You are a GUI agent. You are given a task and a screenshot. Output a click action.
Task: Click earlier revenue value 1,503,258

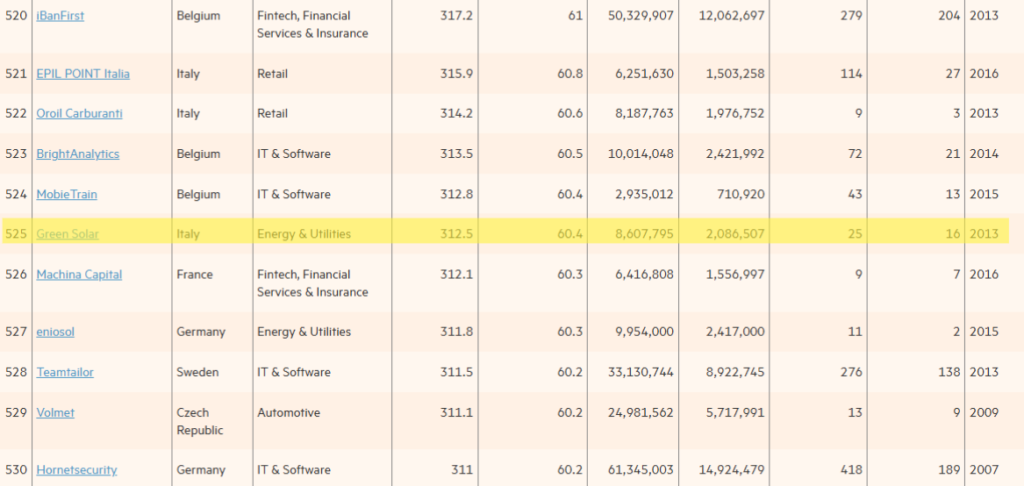click(x=735, y=74)
